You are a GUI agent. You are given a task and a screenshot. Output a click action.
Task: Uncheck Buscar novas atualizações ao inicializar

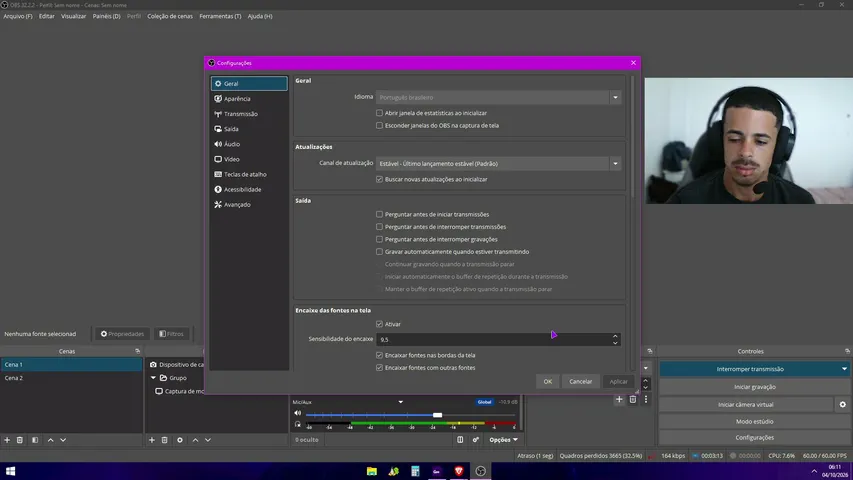tap(379, 179)
